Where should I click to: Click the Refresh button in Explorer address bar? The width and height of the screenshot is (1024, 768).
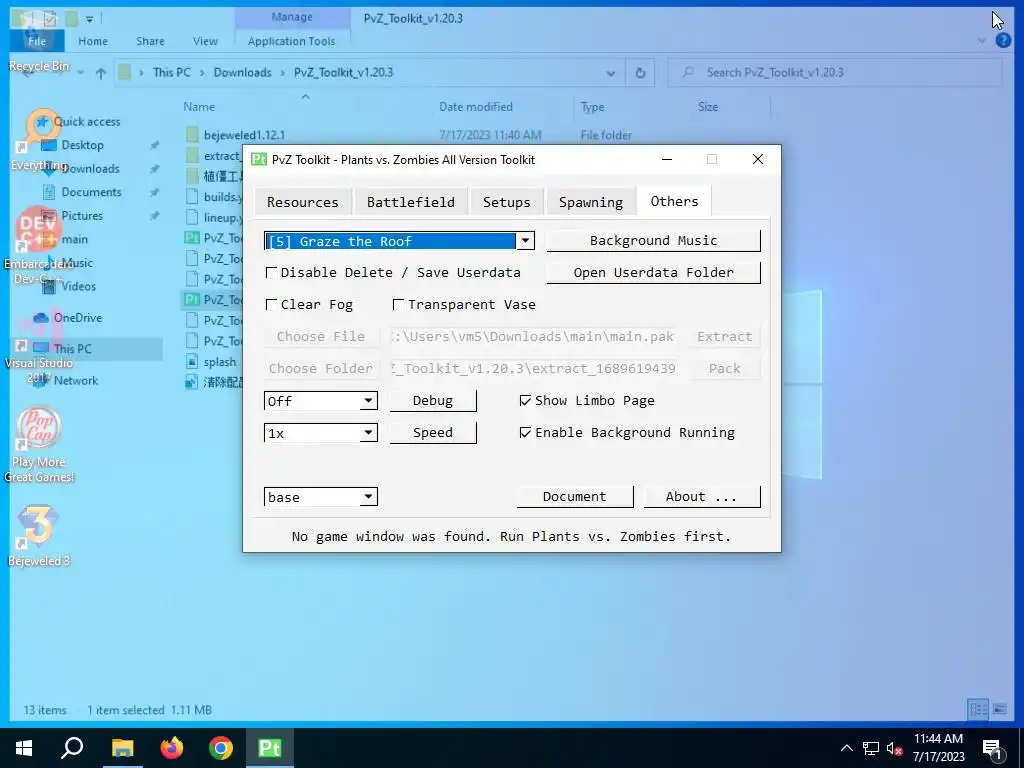[x=640, y=72]
